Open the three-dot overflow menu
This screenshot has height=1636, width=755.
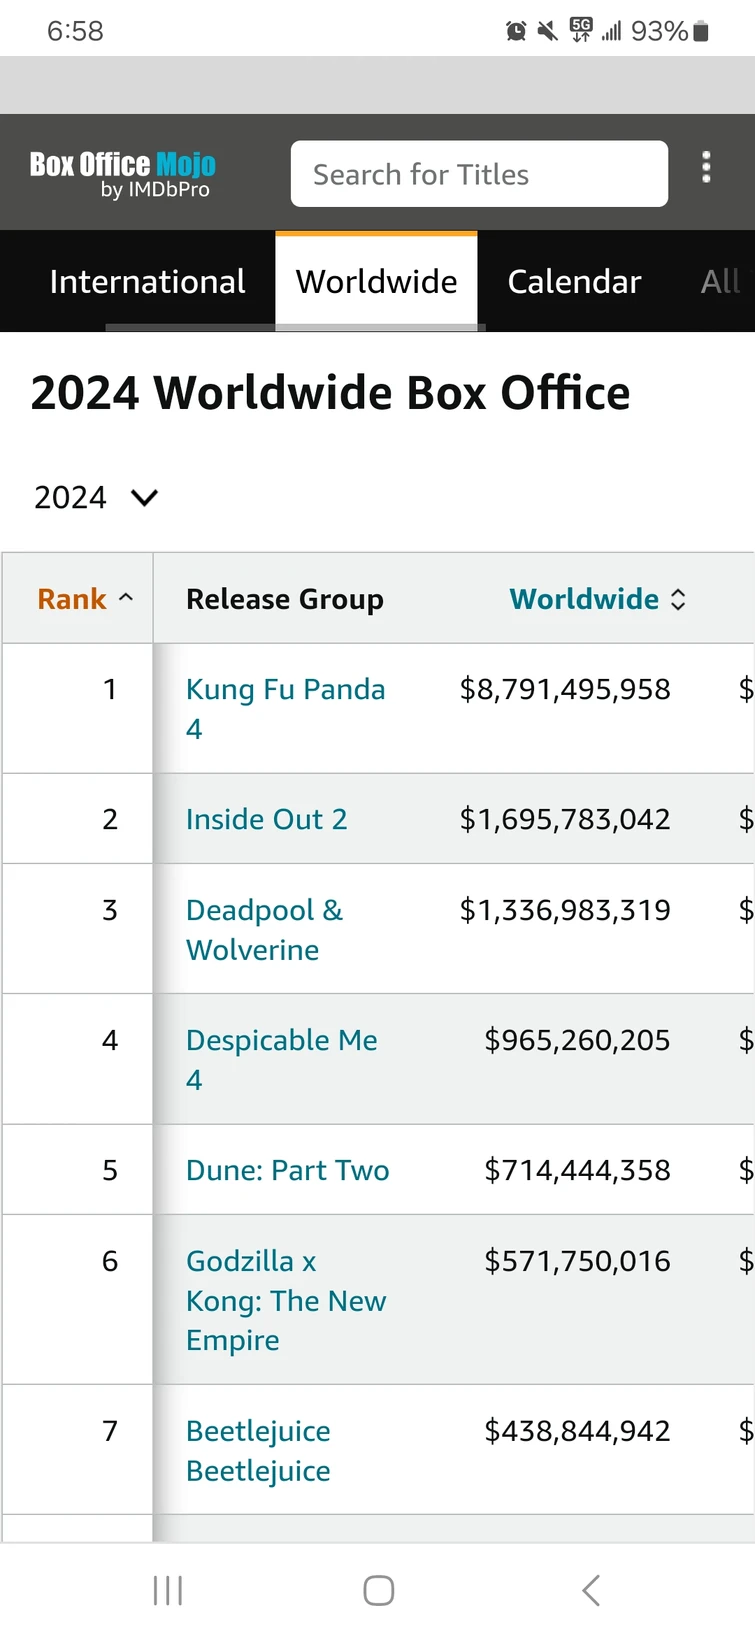[706, 167]
